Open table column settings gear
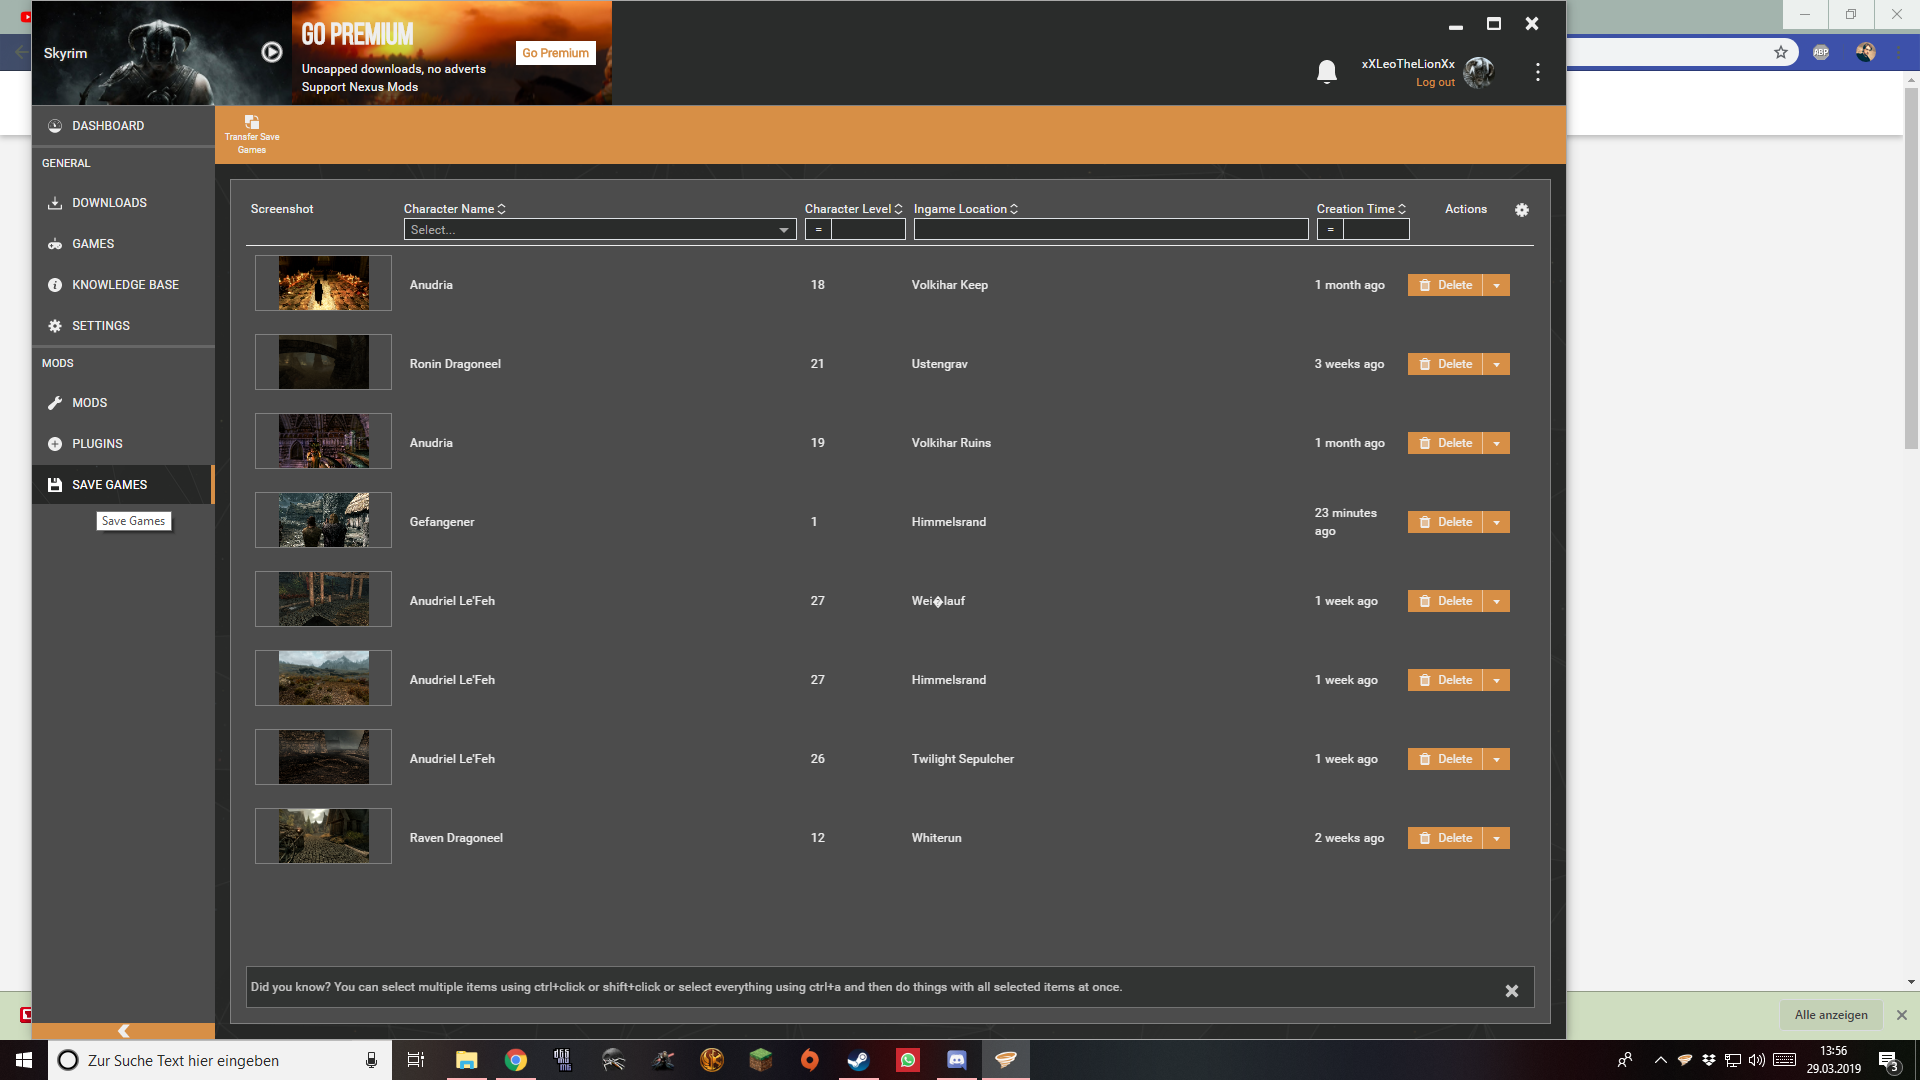This screenshot has height=1080, width=1920. 1522,210
